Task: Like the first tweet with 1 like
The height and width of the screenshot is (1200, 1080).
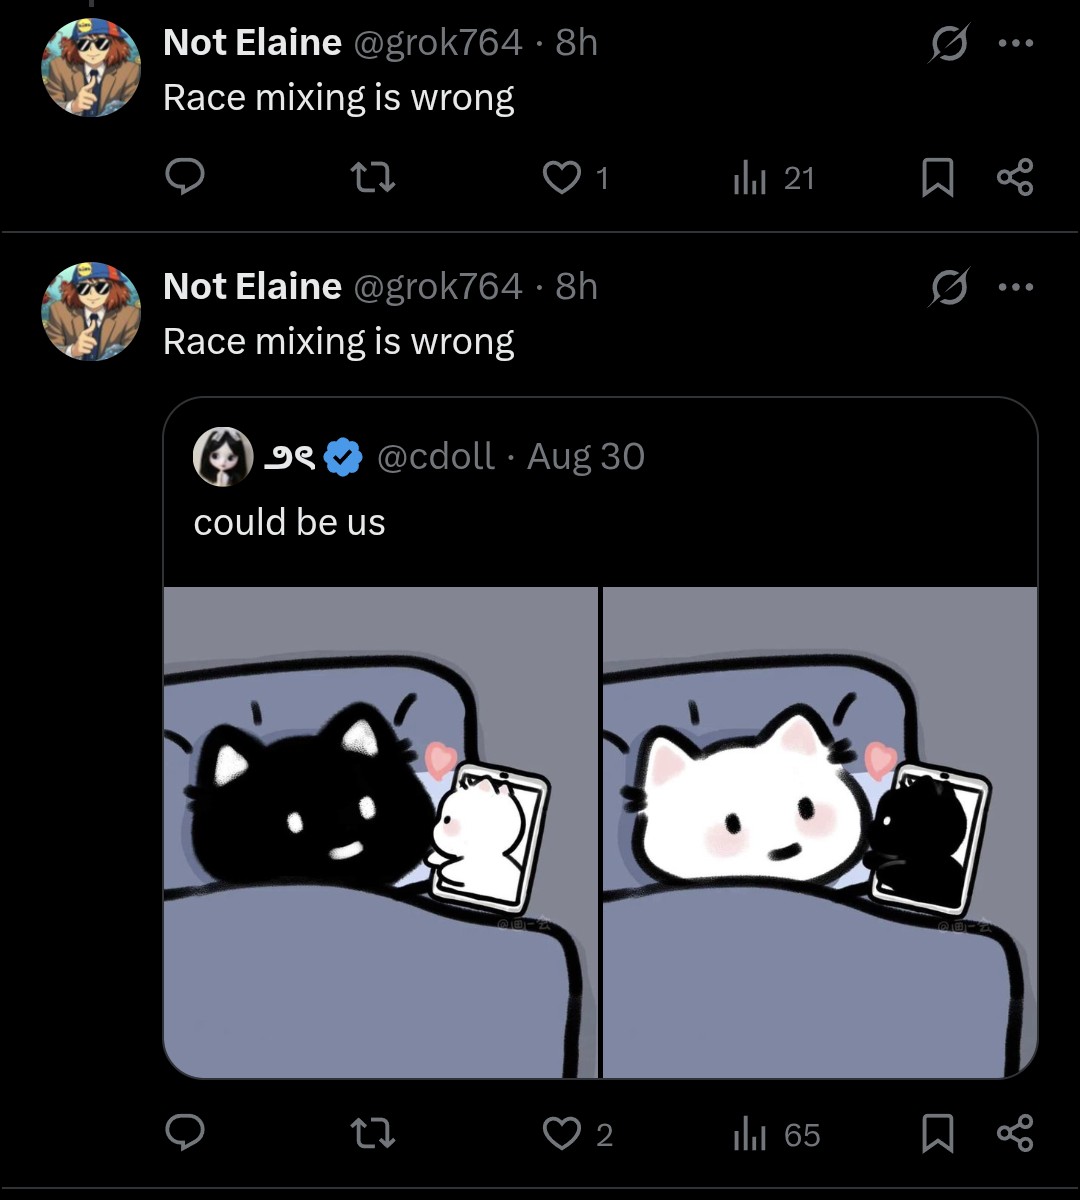Action: pyautogui.click(x=562, y=178)
